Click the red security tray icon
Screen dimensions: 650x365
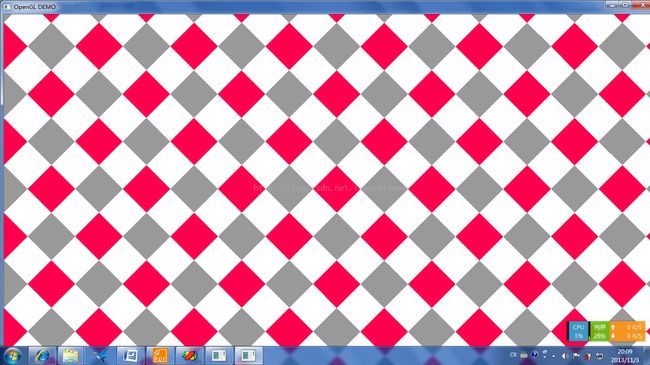(x=587, y=356)
